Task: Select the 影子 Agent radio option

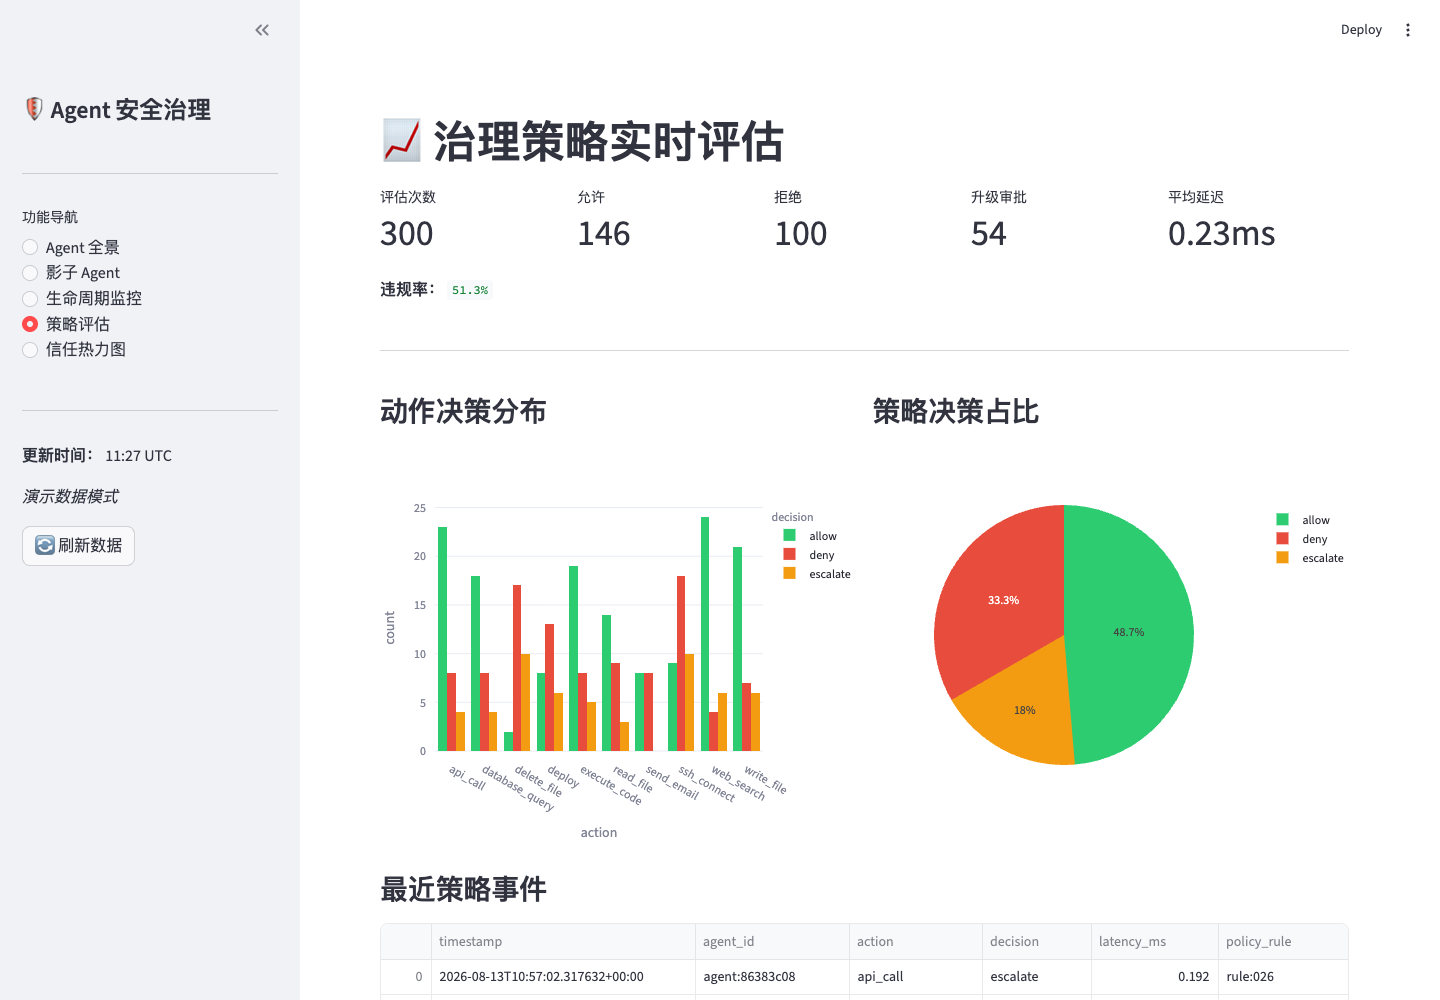Action: point(71,273)
